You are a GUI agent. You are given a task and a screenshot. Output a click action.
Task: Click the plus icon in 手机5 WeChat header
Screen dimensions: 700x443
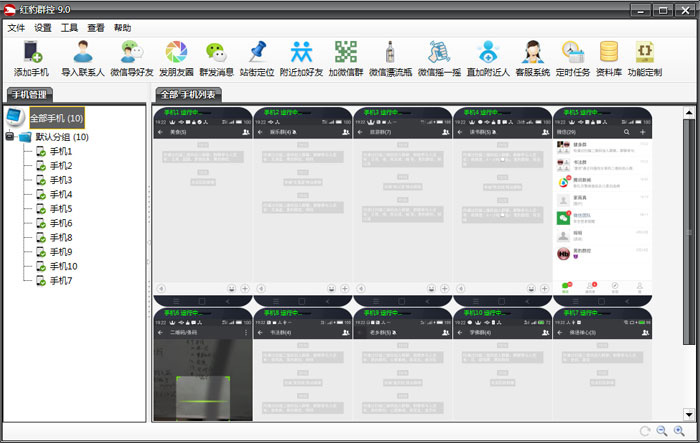click(x=642, y=132)
